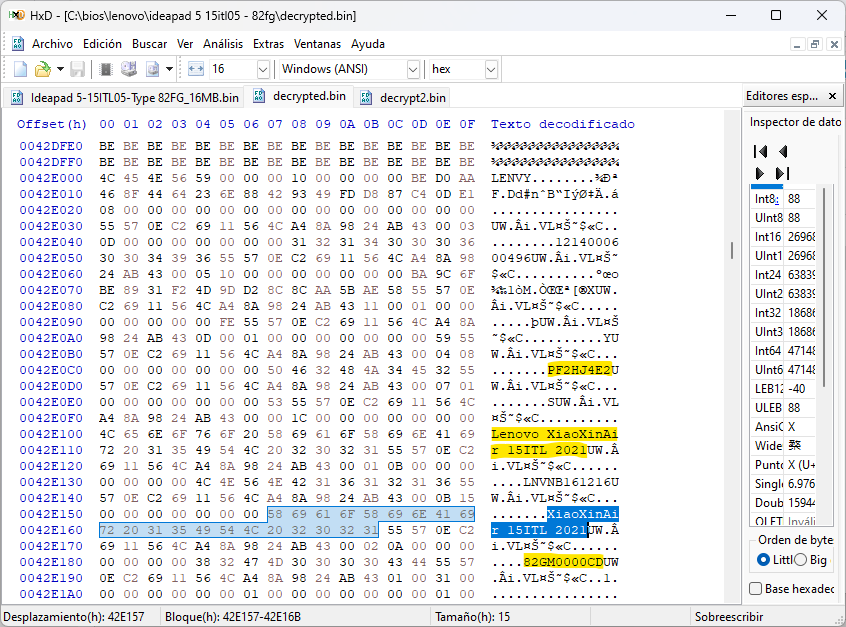Screen dimensions: 846x627
Task: Select the Int16 row in data inspector
Action: tap(785, 237)
